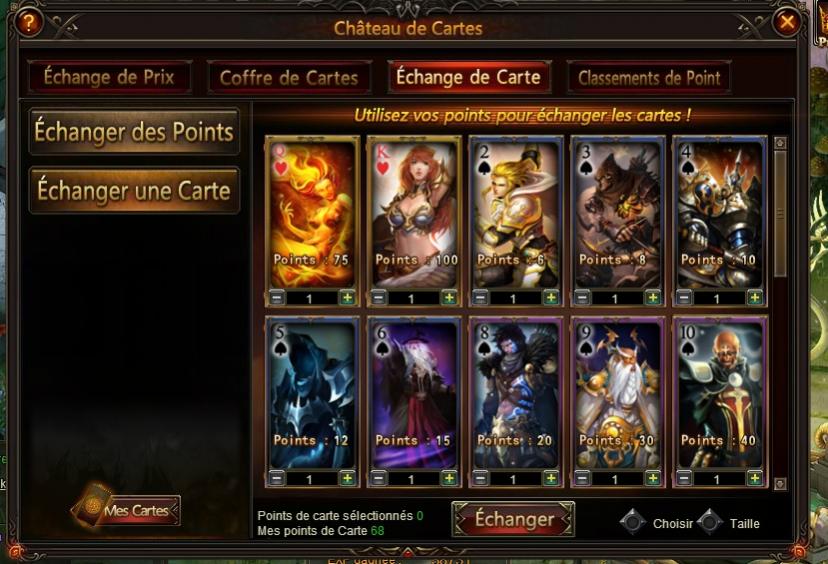Go to Classements de Point tab

pyautogui.click(x=649, y=78)
